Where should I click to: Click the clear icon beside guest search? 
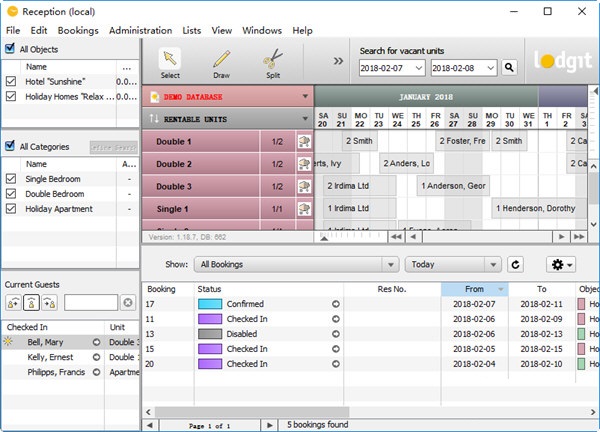pyautogui.click(x=128, y=302)
